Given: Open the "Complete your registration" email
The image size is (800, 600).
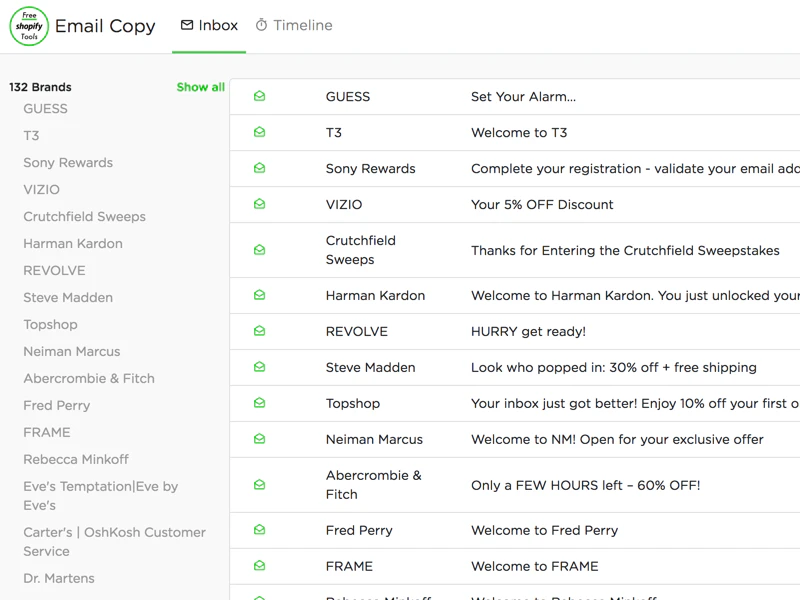Looking at the screenshot, I should point(635,169).
